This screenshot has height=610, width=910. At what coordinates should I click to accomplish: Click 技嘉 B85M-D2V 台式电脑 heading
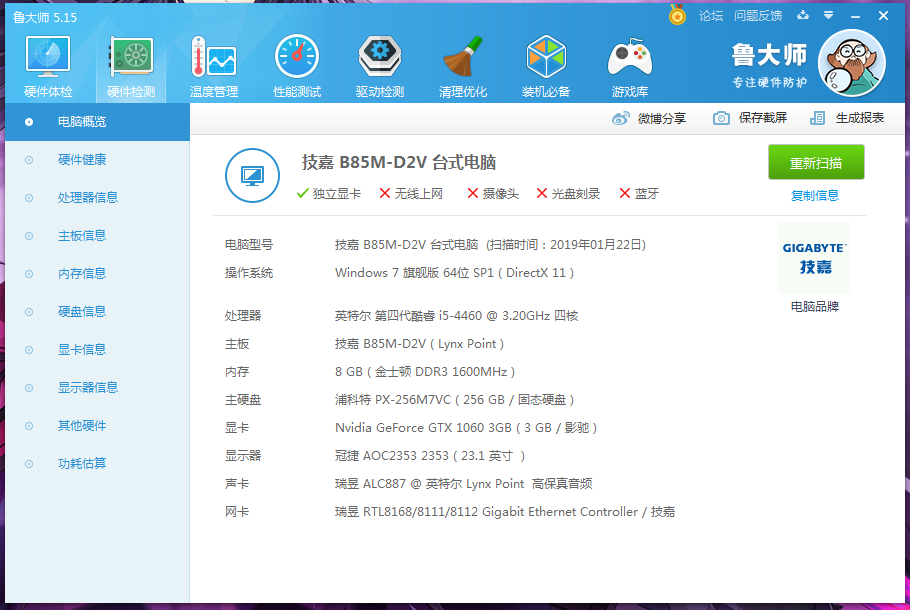(x=399, y=163)
